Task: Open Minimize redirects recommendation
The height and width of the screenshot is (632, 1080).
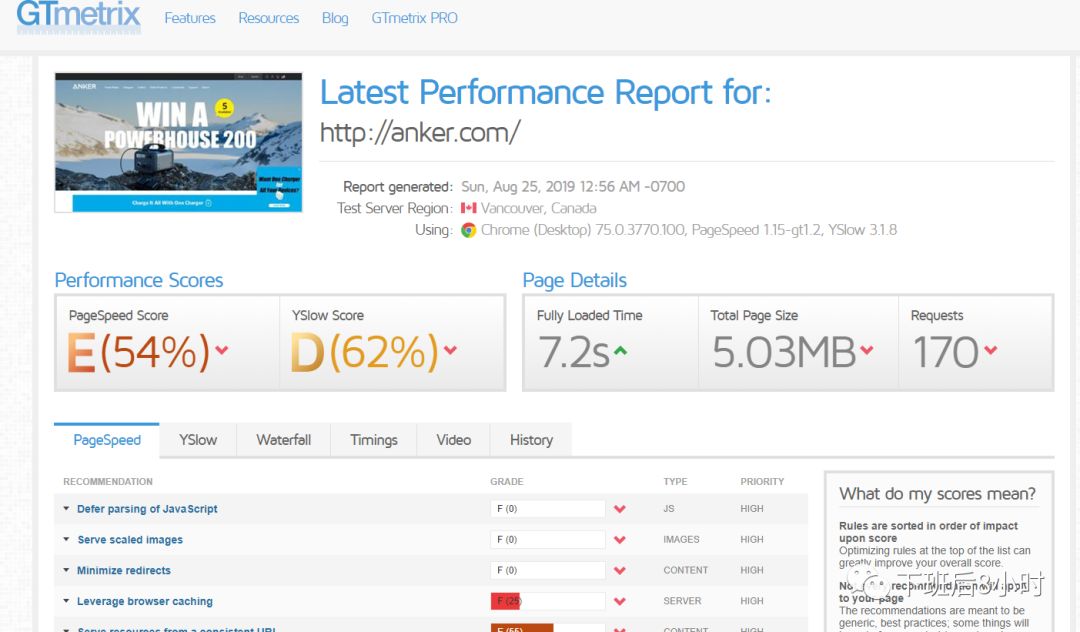Action: click(124, 571)
